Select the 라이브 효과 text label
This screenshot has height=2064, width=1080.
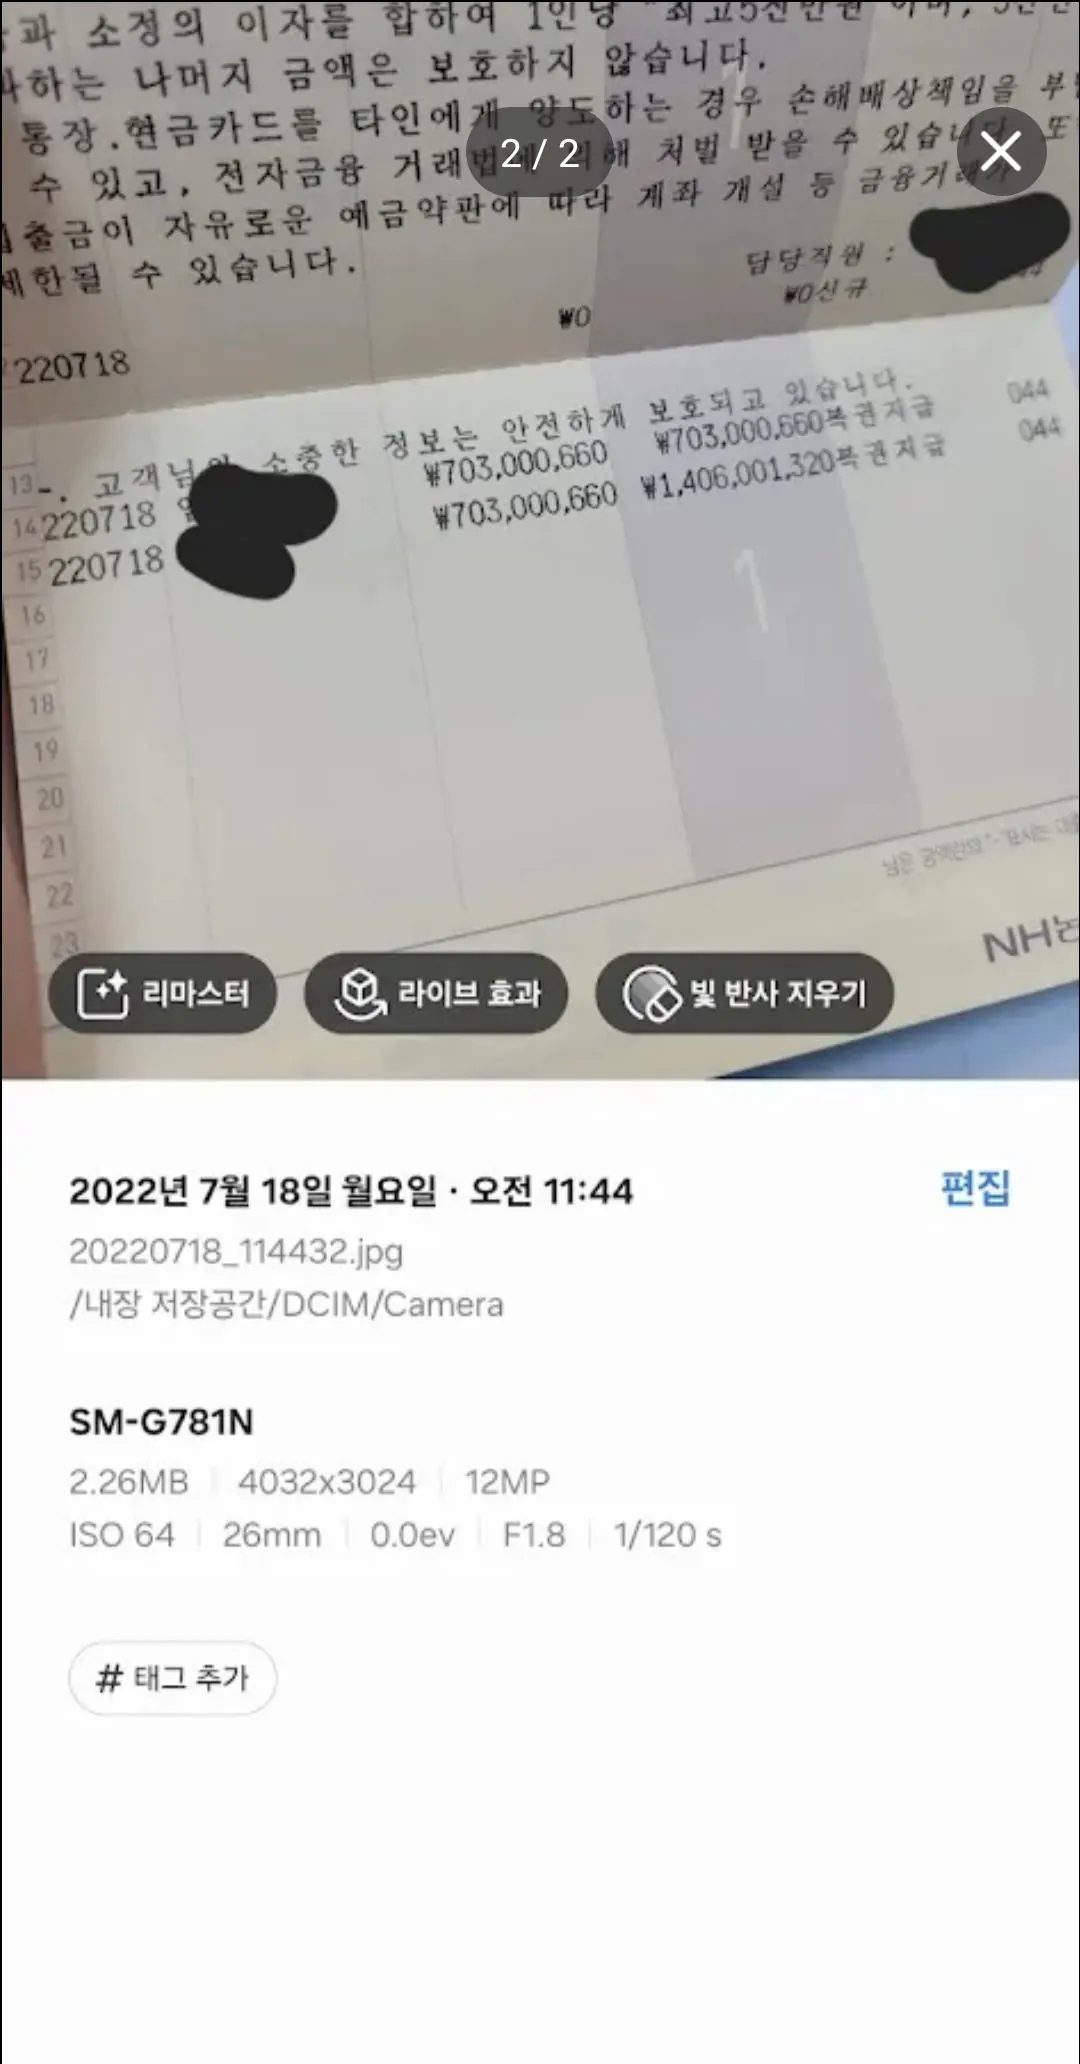(x=470, y=993)
